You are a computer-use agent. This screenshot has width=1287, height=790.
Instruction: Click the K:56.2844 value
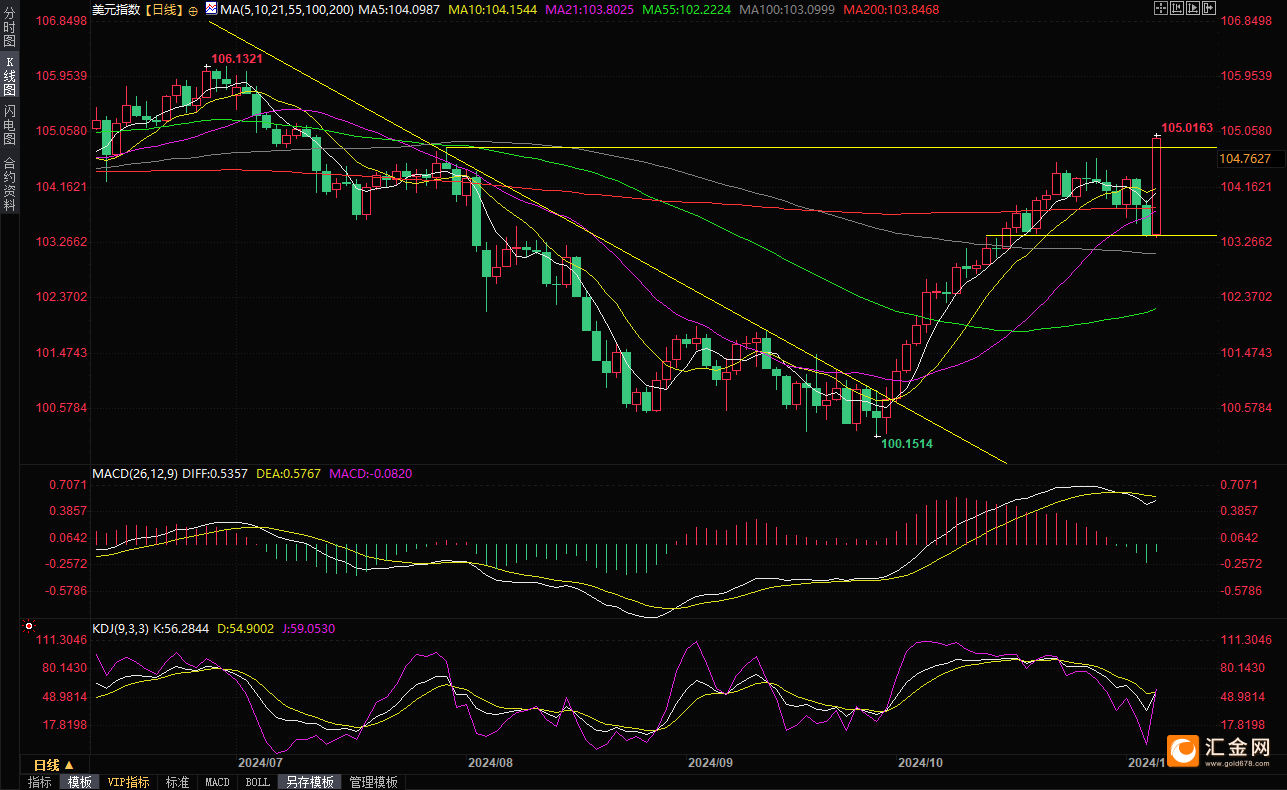[182, 629]
